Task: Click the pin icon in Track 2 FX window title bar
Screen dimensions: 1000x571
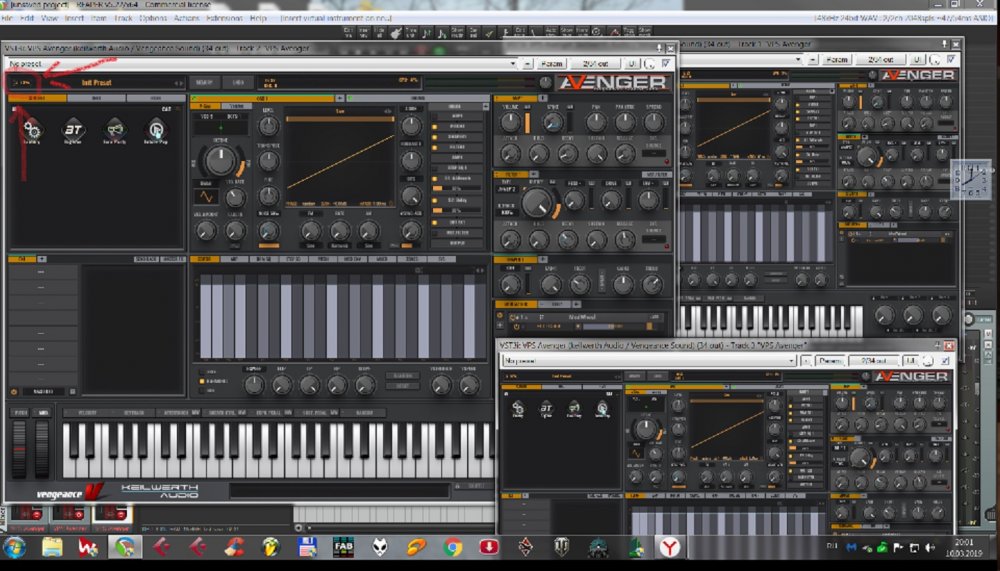Action: click(659, 48)
